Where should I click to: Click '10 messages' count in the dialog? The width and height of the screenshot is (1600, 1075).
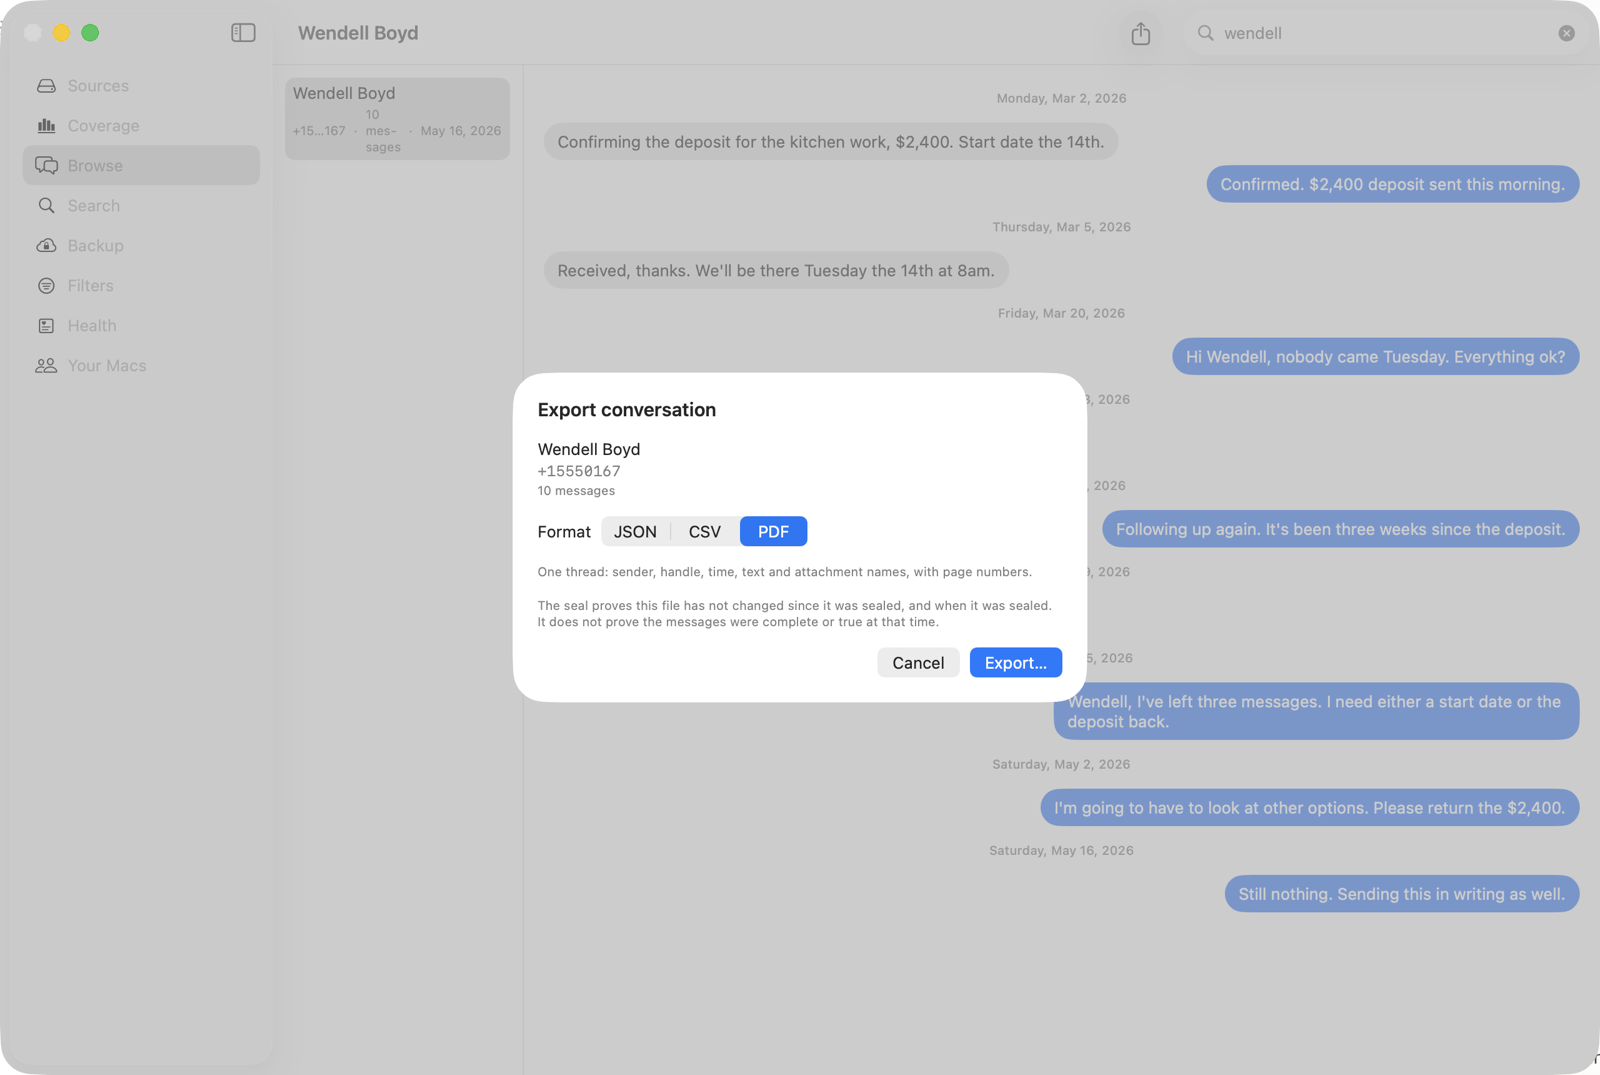pos(576,491)
